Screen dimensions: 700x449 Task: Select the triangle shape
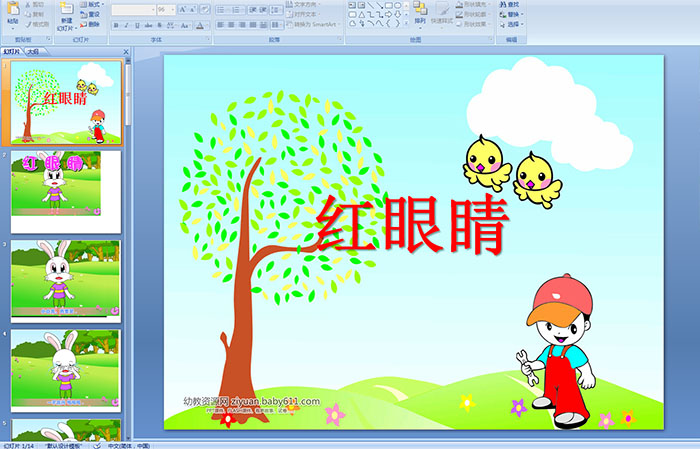pyautogui.click(x=361, y=15)
